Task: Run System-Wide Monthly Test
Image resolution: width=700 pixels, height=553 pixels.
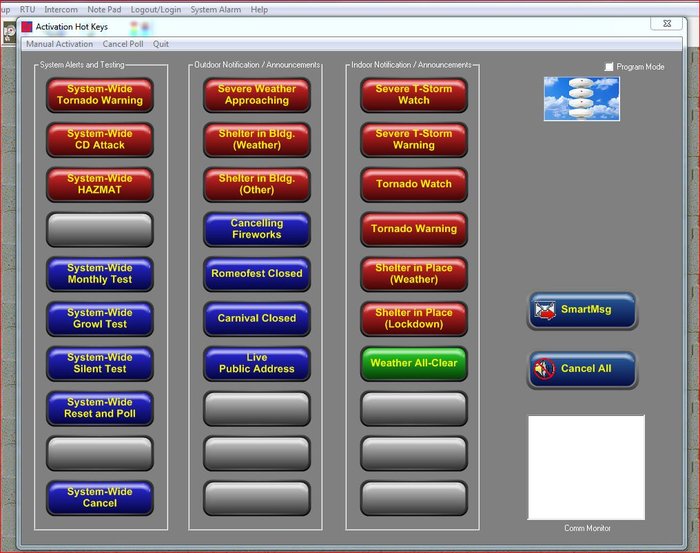Action: (x=100, y=274)
